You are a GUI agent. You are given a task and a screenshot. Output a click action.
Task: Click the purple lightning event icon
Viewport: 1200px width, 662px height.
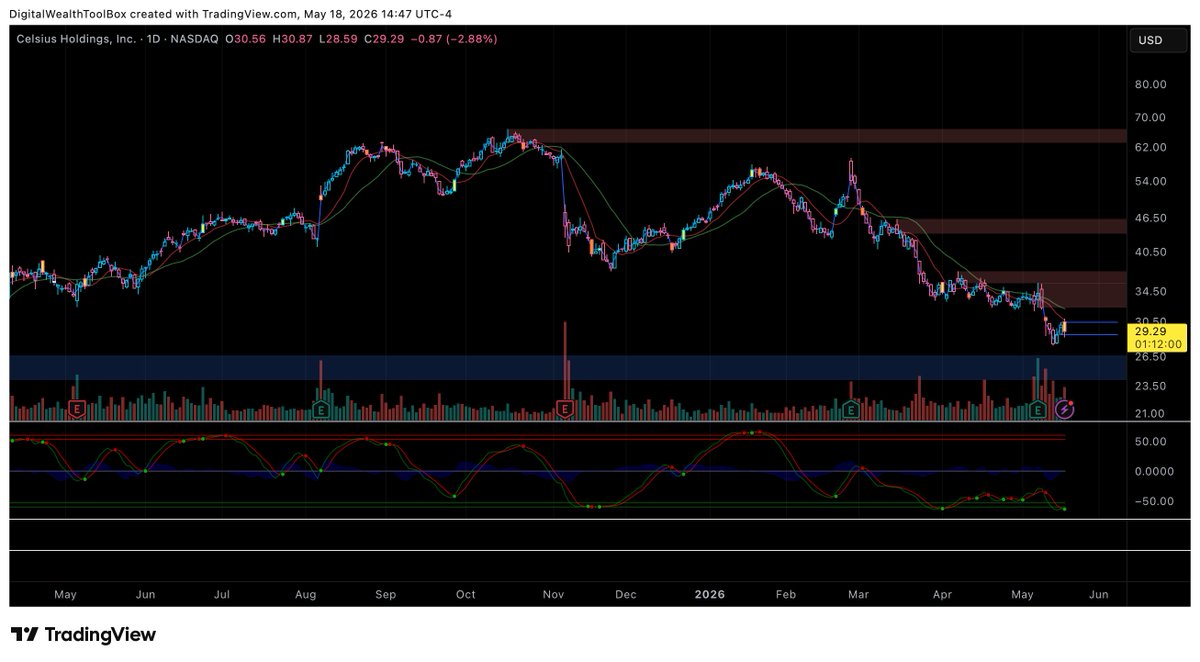click(1066, 409)
